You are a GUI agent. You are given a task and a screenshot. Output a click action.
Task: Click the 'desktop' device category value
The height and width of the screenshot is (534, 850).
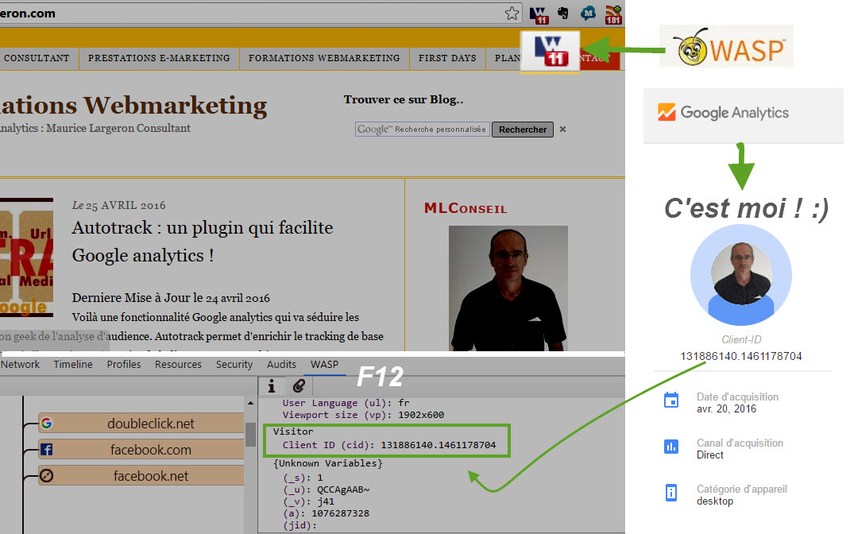(715, 501)
